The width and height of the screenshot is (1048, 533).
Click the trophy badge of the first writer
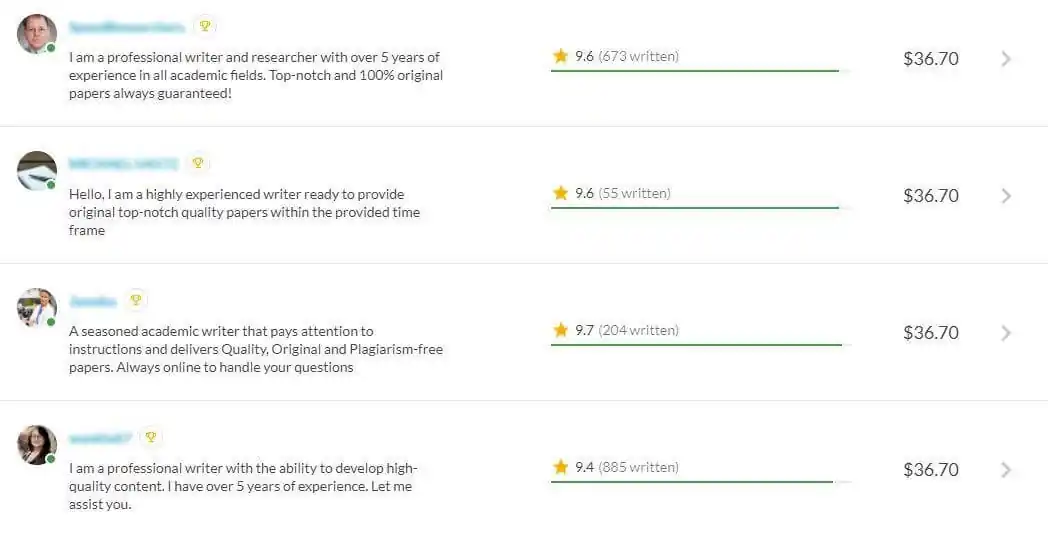pos(205,26)
